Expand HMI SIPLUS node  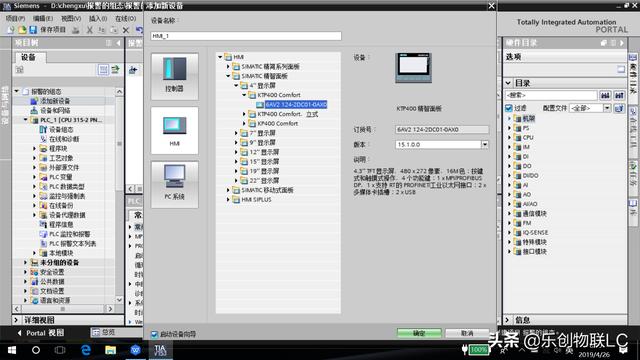coord(228,199)
